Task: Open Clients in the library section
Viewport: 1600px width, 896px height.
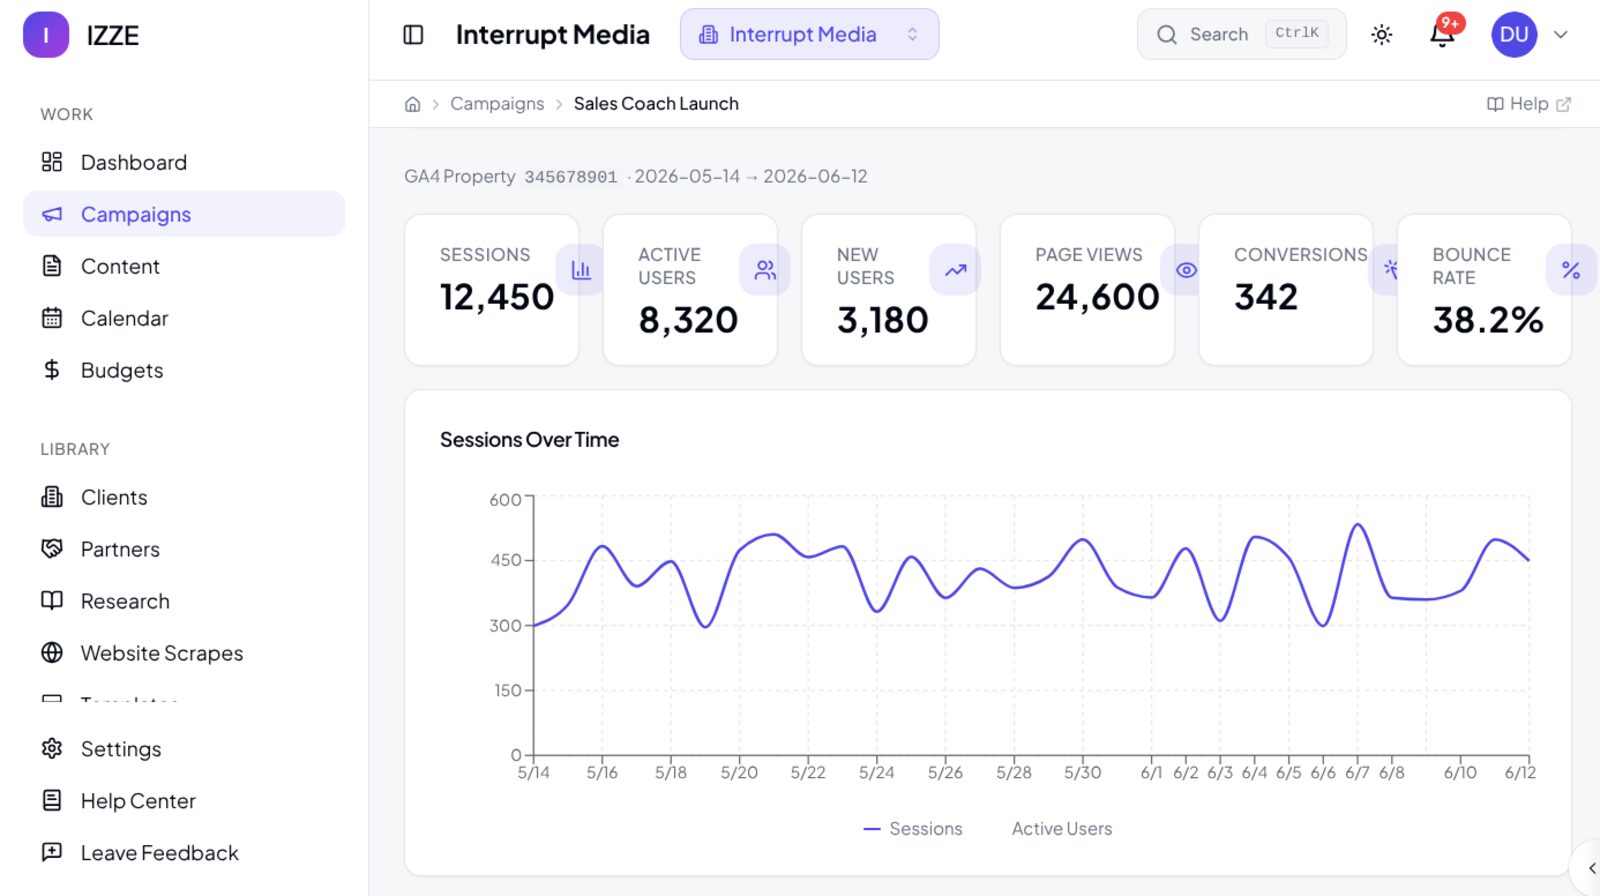Action: pyautogui.click(x=184, y=497)
